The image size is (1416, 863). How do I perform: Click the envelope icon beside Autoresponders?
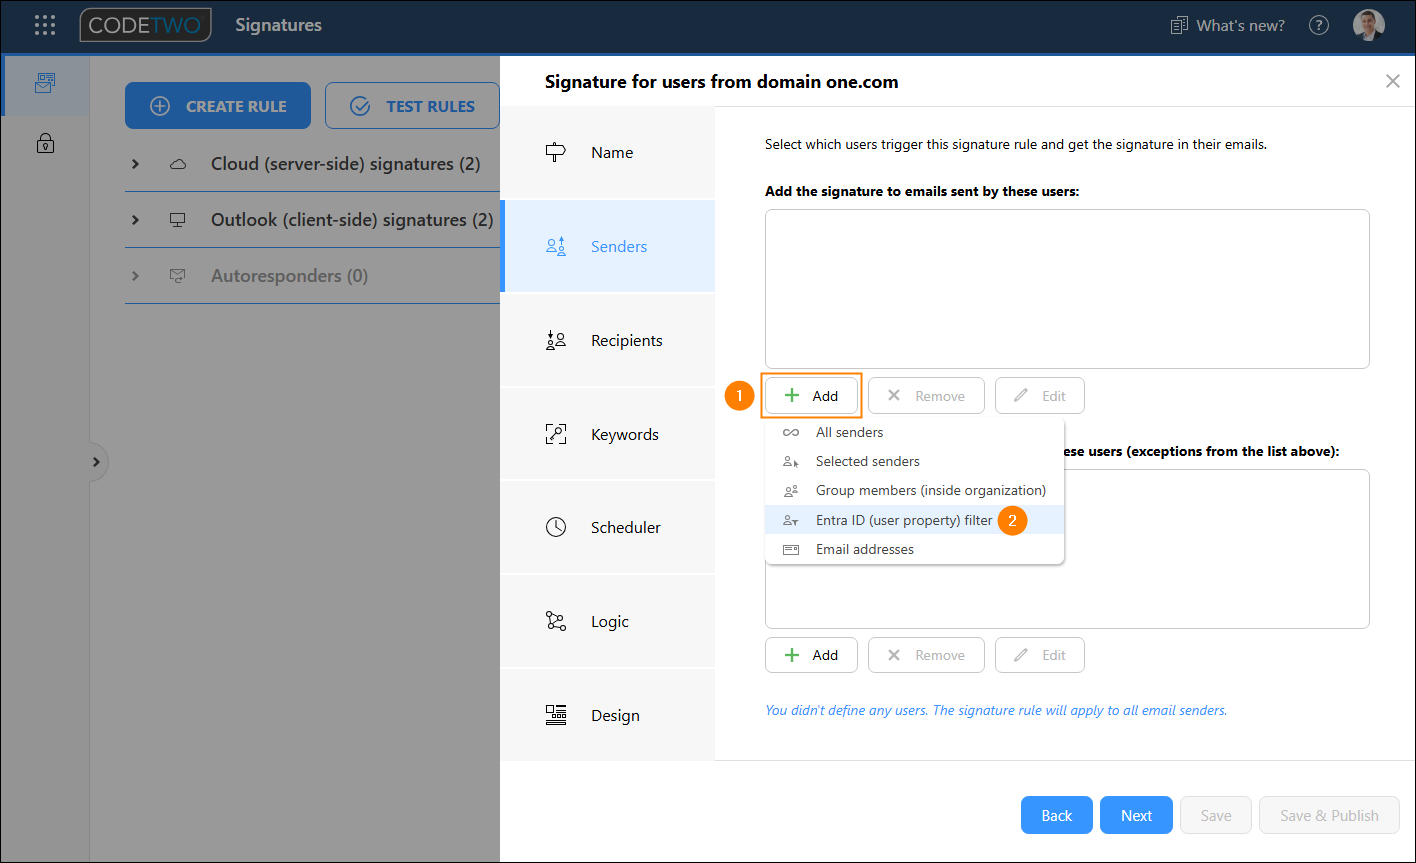click(178, 276)
